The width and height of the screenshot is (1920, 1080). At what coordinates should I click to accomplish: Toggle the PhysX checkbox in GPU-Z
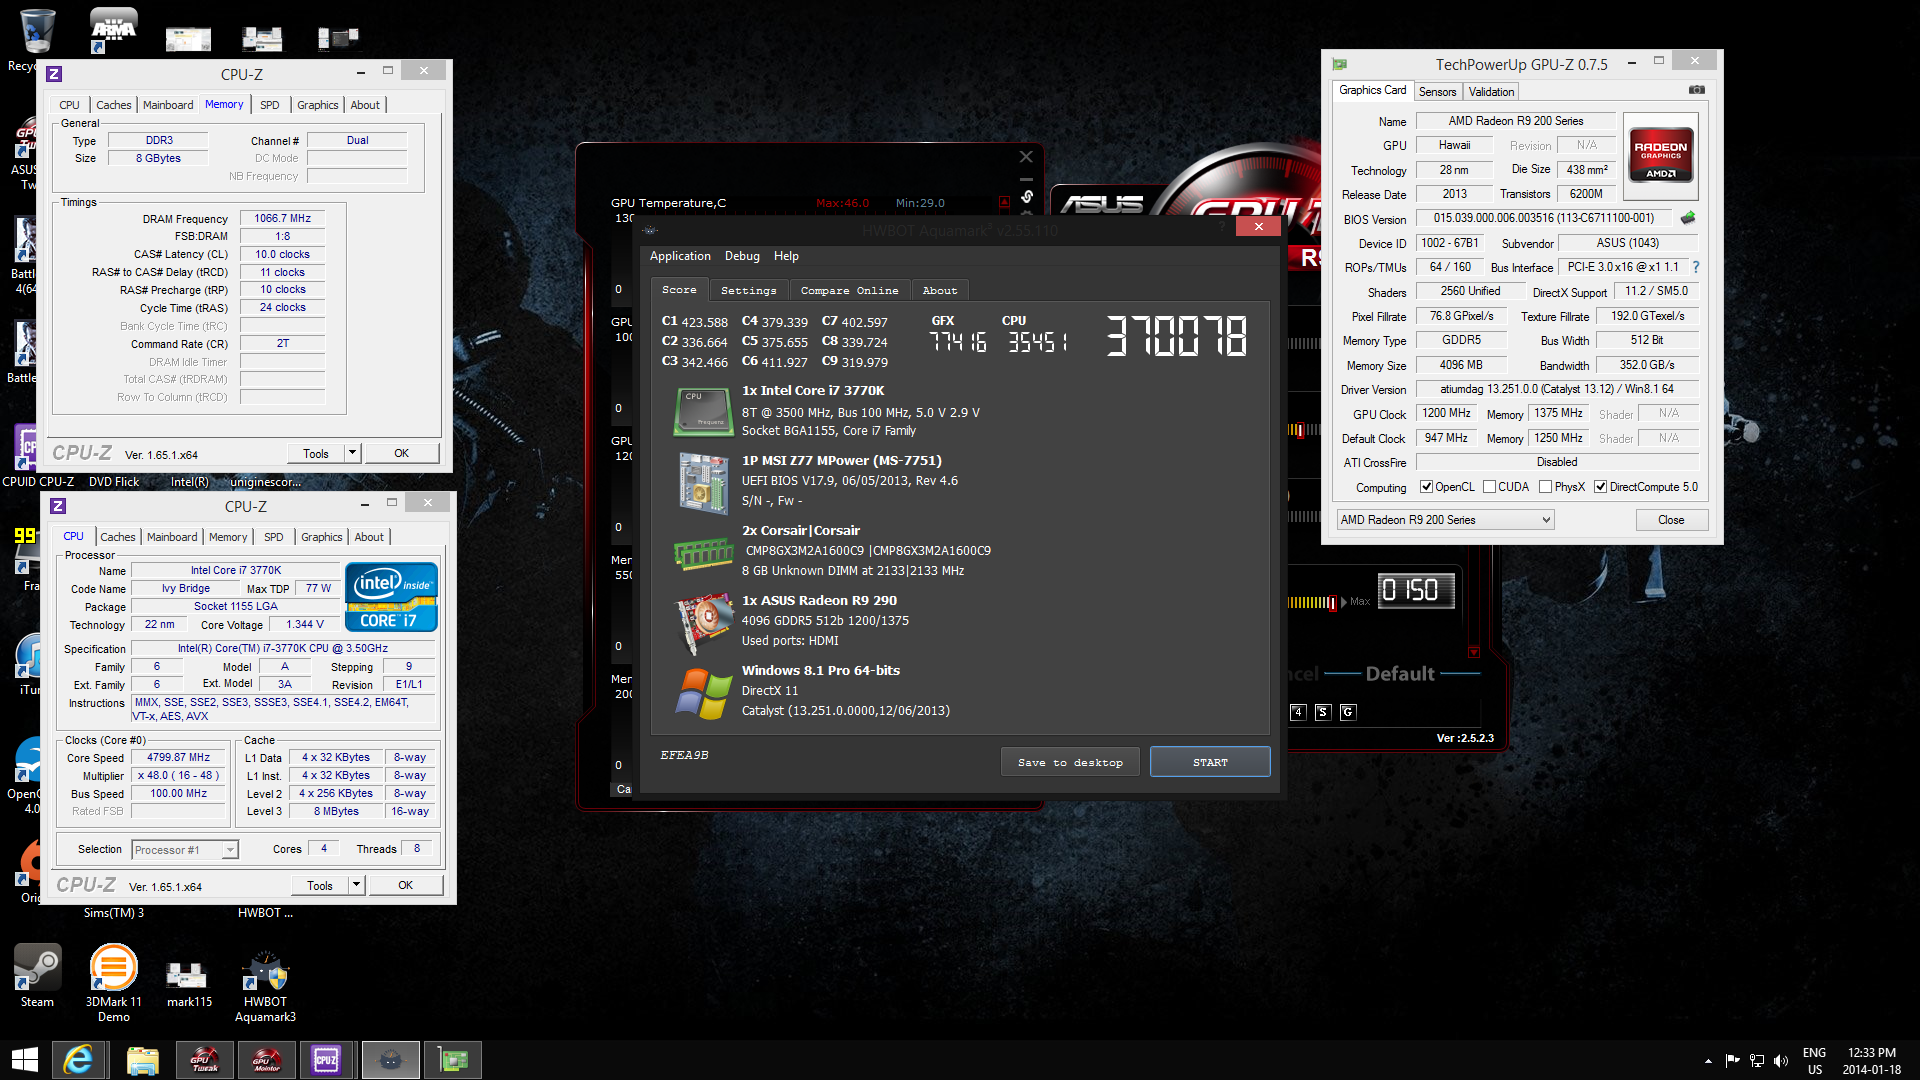(x=1545, y=487)
